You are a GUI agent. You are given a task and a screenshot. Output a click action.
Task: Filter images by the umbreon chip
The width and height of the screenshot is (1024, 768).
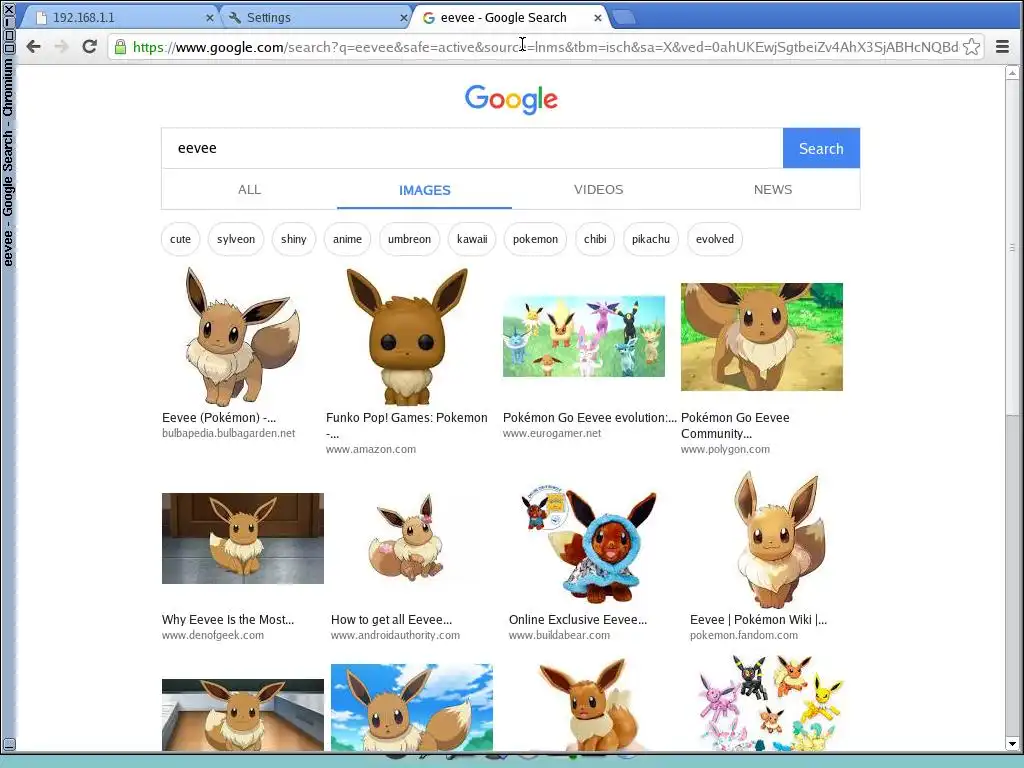click(409, 239)
